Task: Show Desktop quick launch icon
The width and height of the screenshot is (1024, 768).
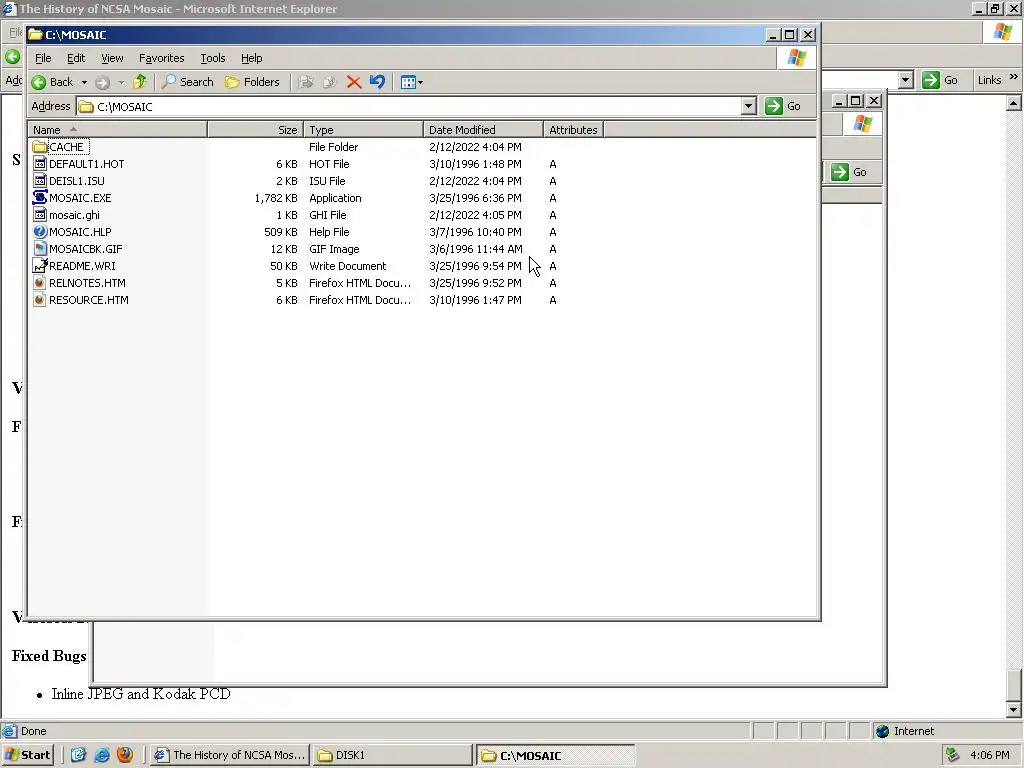Action: 78,755
